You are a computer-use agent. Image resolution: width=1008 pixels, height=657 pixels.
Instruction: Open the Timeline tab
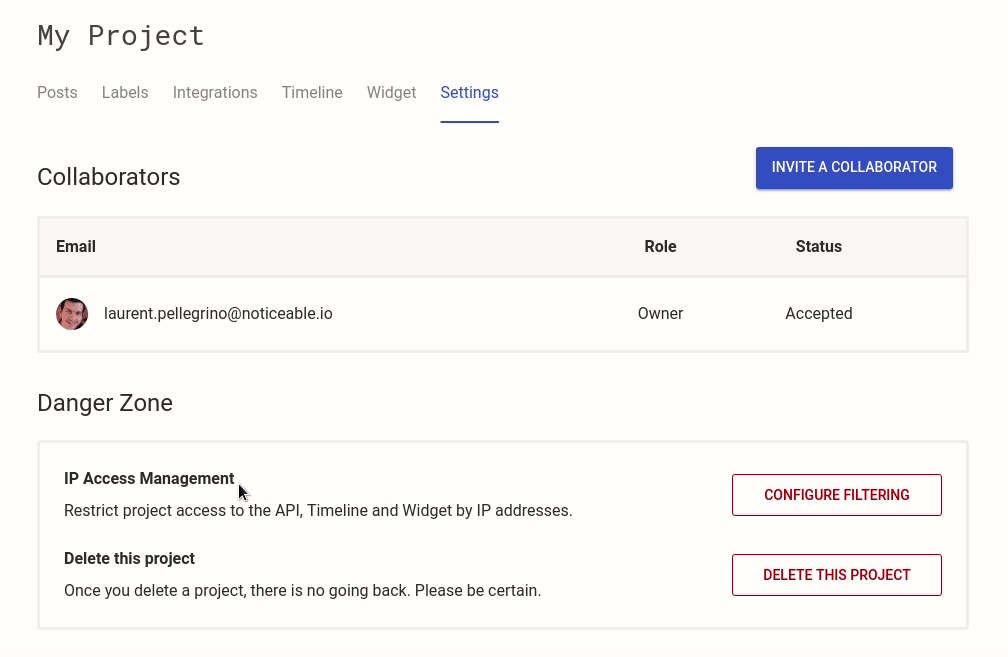(312, 93)
